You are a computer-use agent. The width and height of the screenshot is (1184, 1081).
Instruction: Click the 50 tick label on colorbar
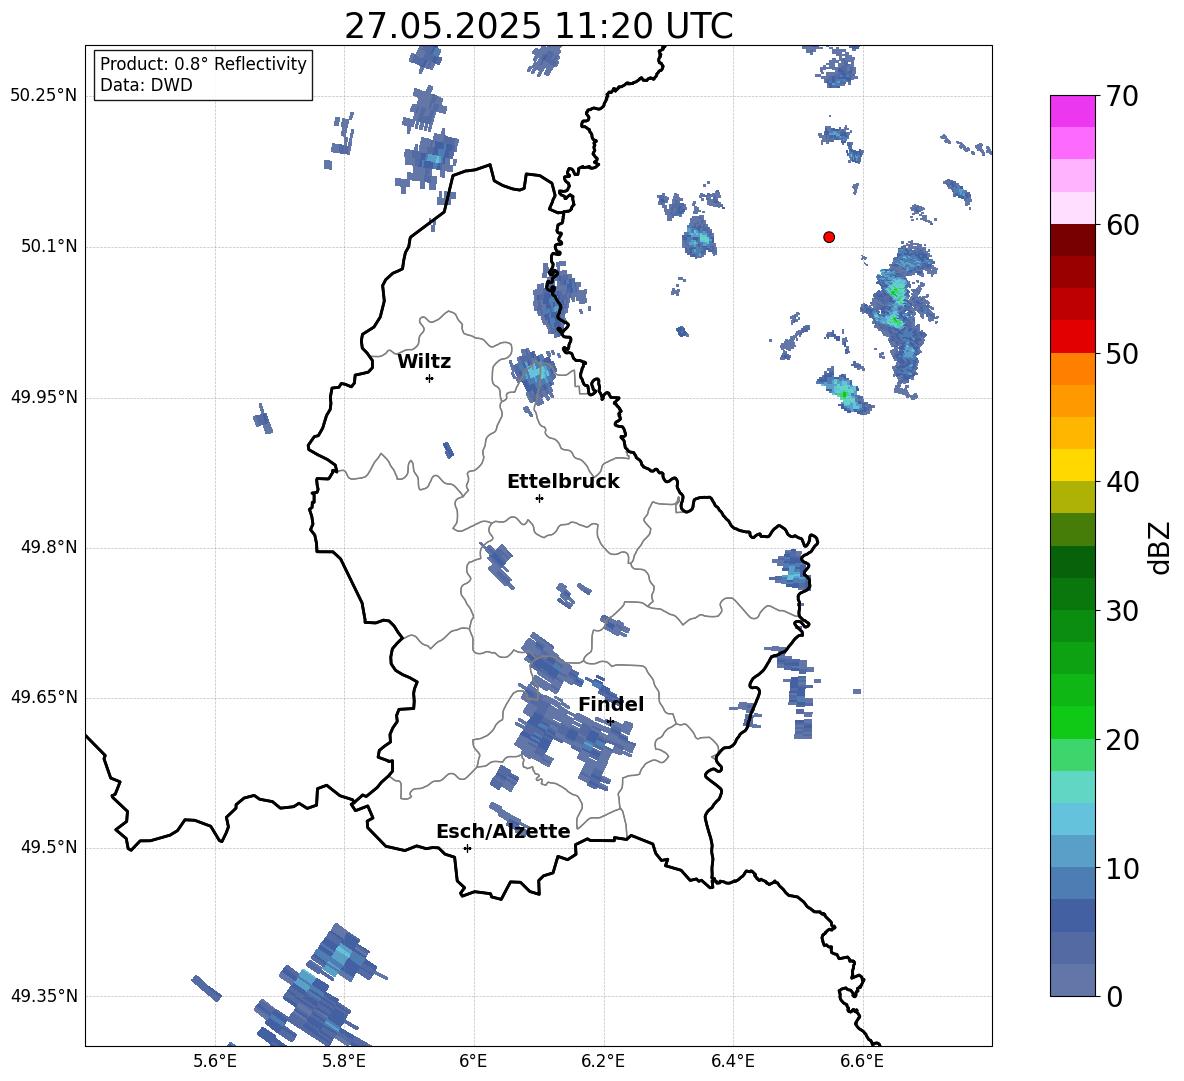(1122, 353)
